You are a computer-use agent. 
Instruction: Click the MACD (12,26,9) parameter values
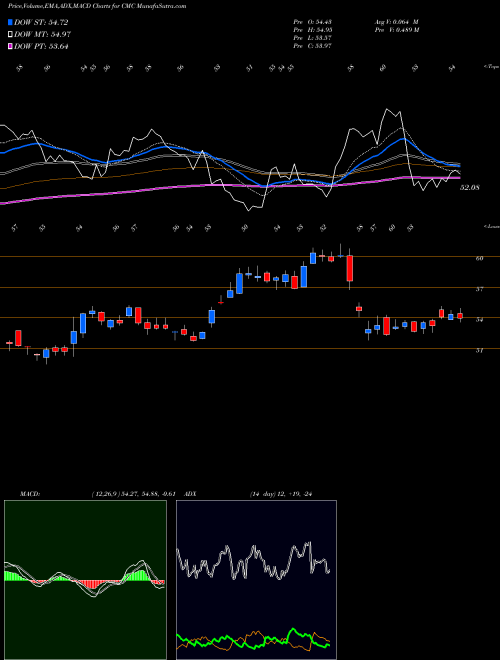click(x=133, y=494)
